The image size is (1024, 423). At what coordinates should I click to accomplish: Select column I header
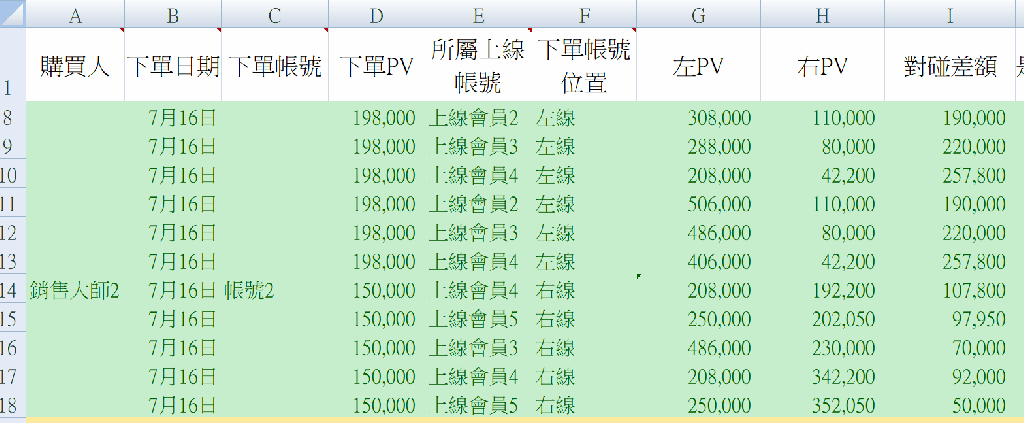[x=950, y=14]
